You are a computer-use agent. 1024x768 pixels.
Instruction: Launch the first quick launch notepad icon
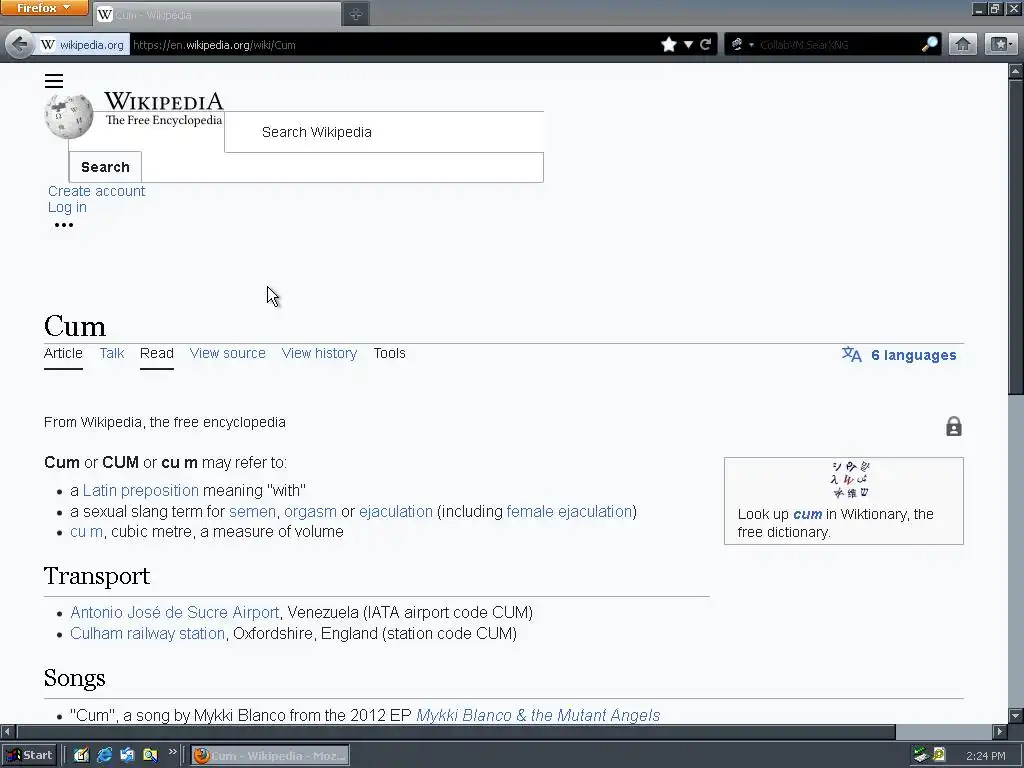[x=81, y=755]
